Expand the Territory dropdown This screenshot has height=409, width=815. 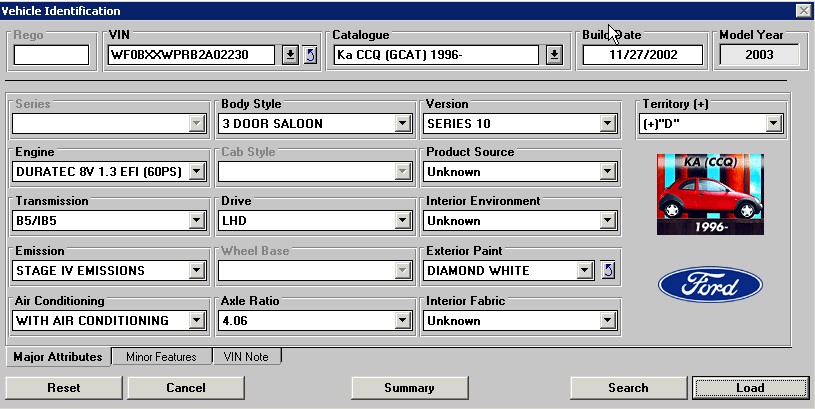coord(773,124)
